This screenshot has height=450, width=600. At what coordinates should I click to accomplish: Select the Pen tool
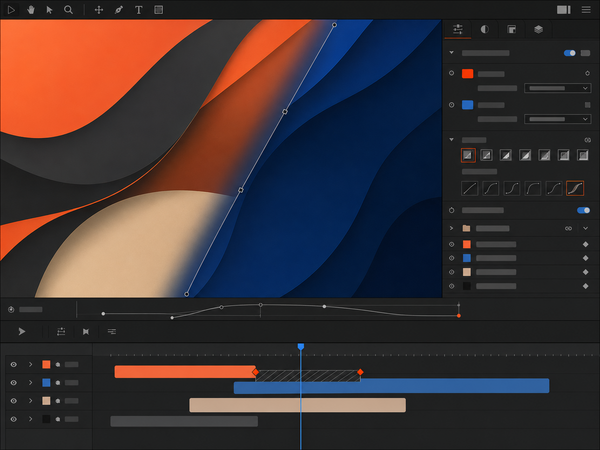(x=119, y=10)
